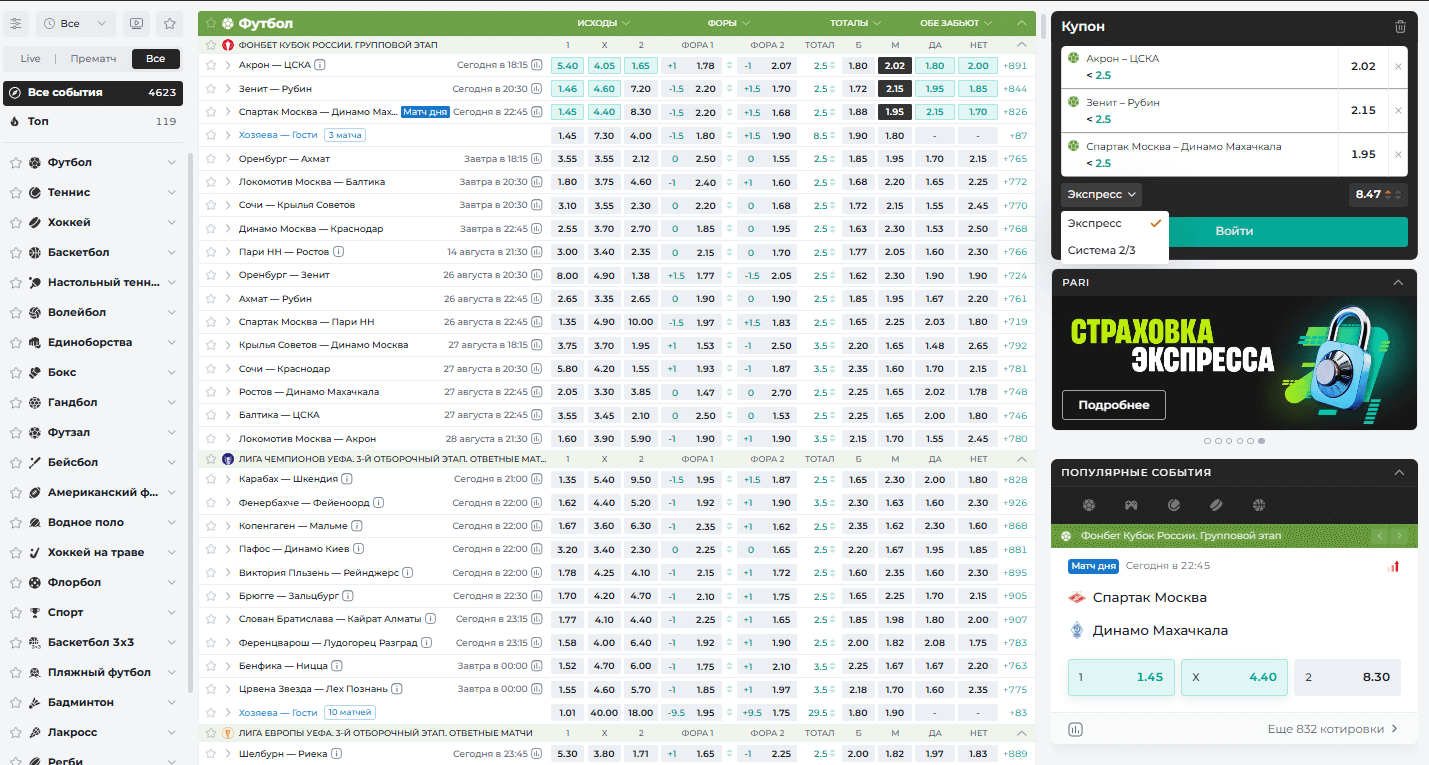The image size is (1429, 765).
Task: Toggle the favorites star filter in top-left
Action: (170, 23)
